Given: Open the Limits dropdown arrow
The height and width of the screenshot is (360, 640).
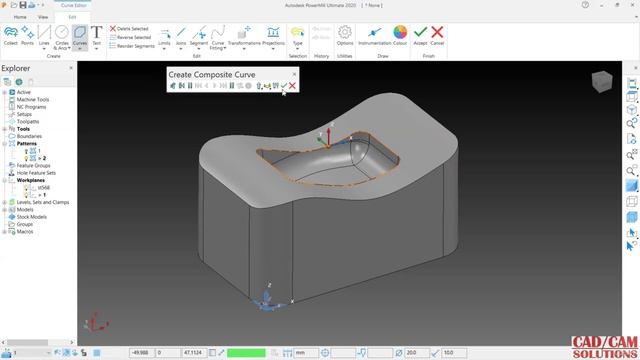Looking at the screenshot, I should point(164,49).
